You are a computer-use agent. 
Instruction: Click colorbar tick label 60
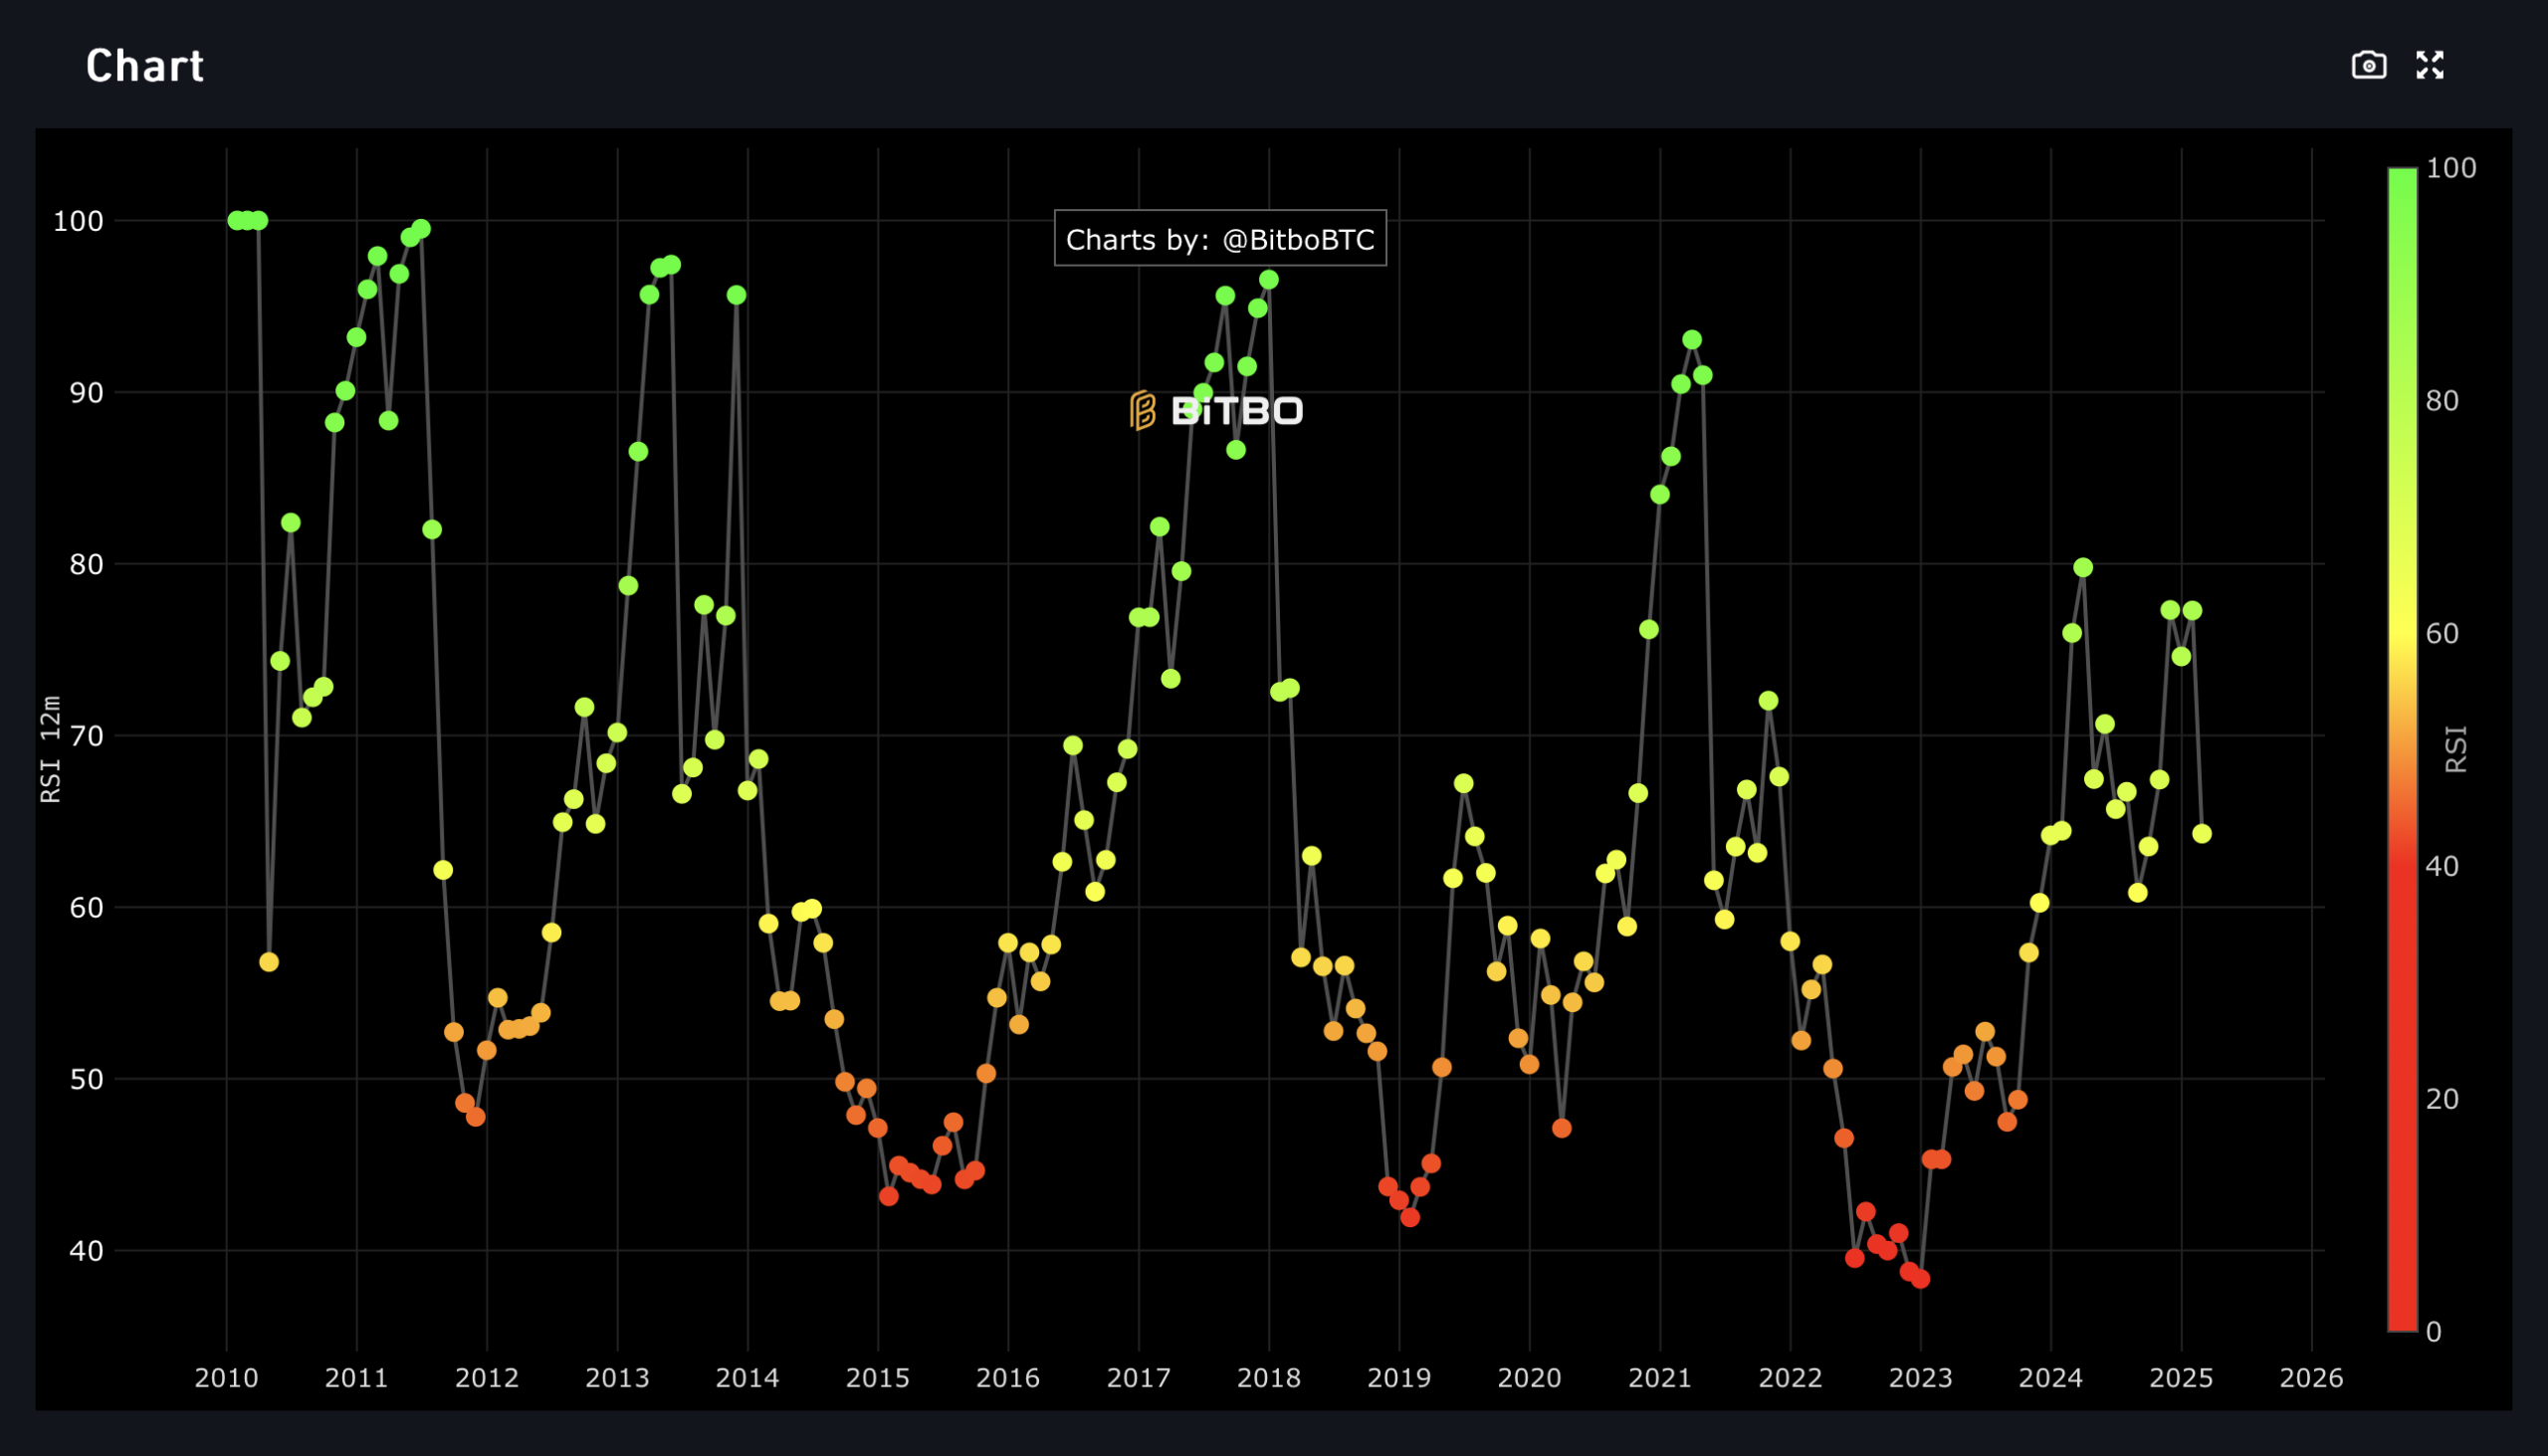click(2442, 633)
